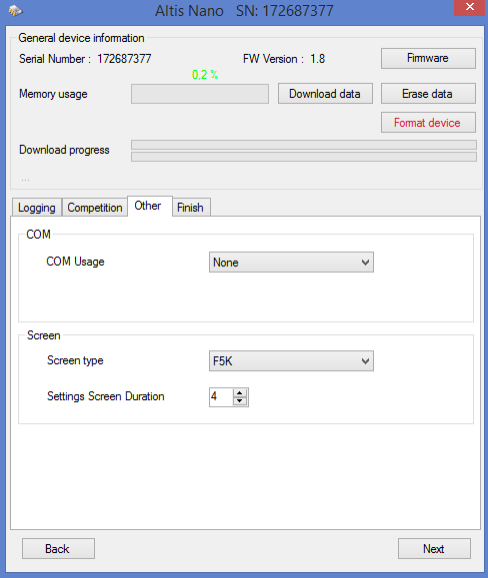Image resolution: width=488 pixels, height=578 pixels.
Task: Switch to the Competition tab
Action: [x=95, y=208]
